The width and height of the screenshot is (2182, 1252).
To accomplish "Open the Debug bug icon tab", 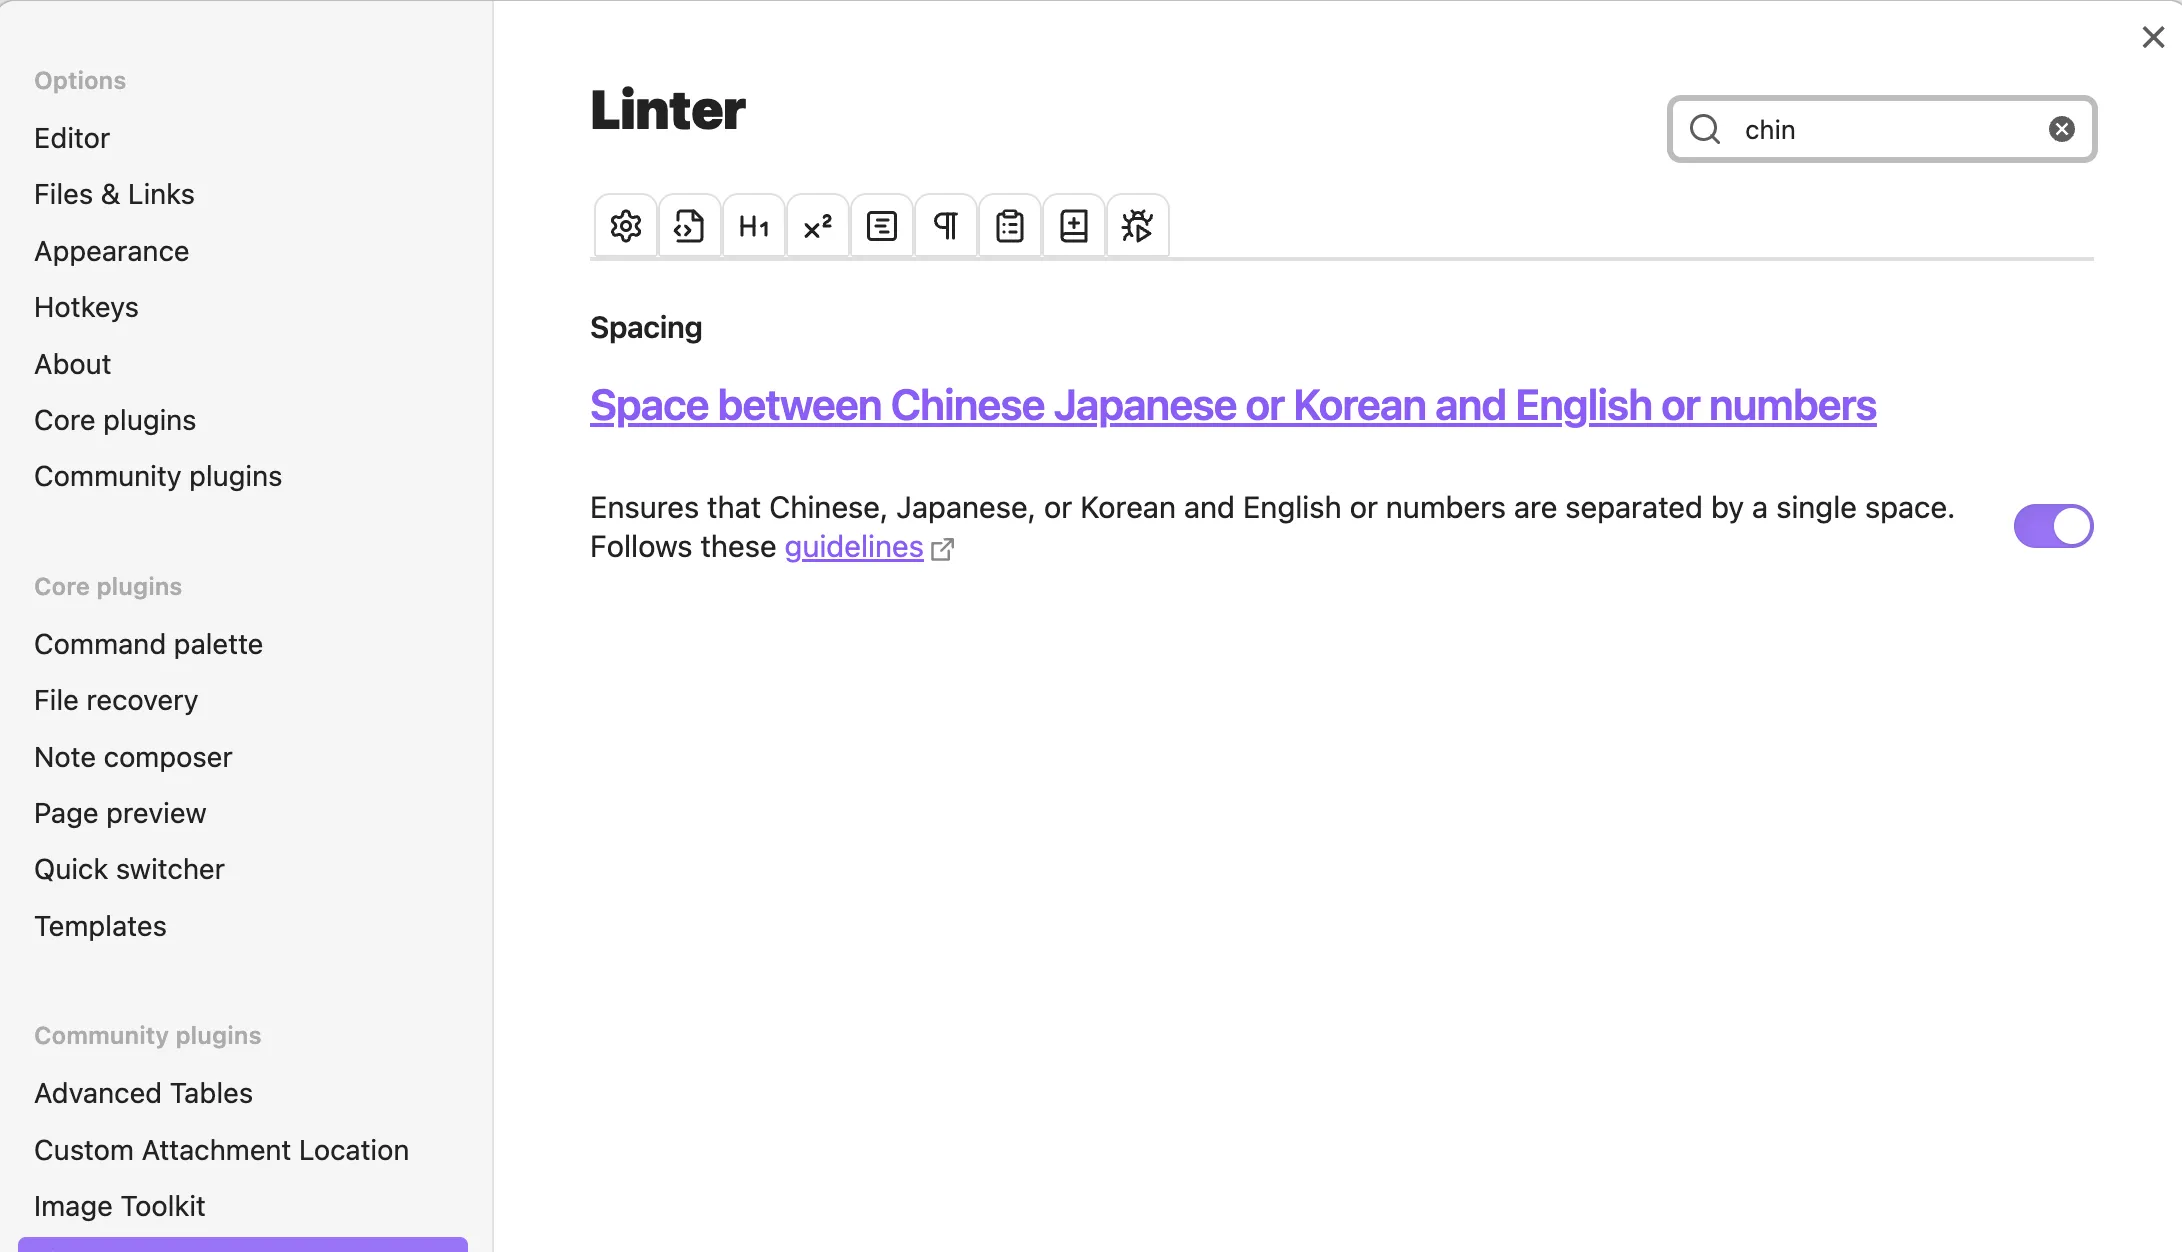I will tap(1137, 226).
